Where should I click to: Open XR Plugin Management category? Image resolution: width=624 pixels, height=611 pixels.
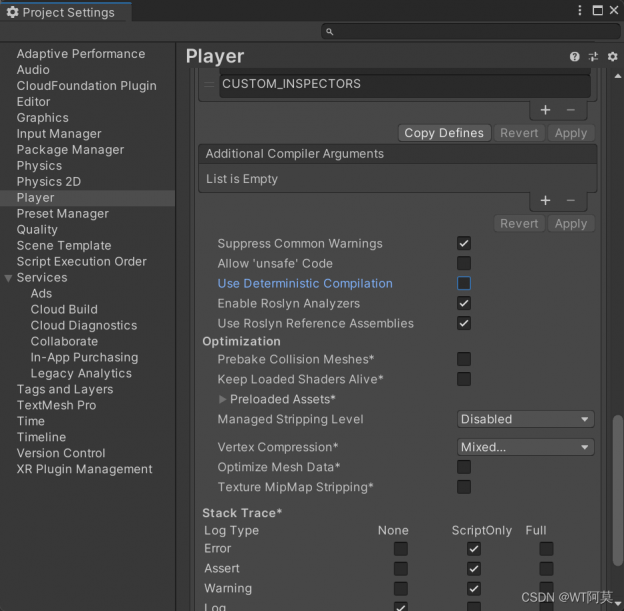pos(84,469)
